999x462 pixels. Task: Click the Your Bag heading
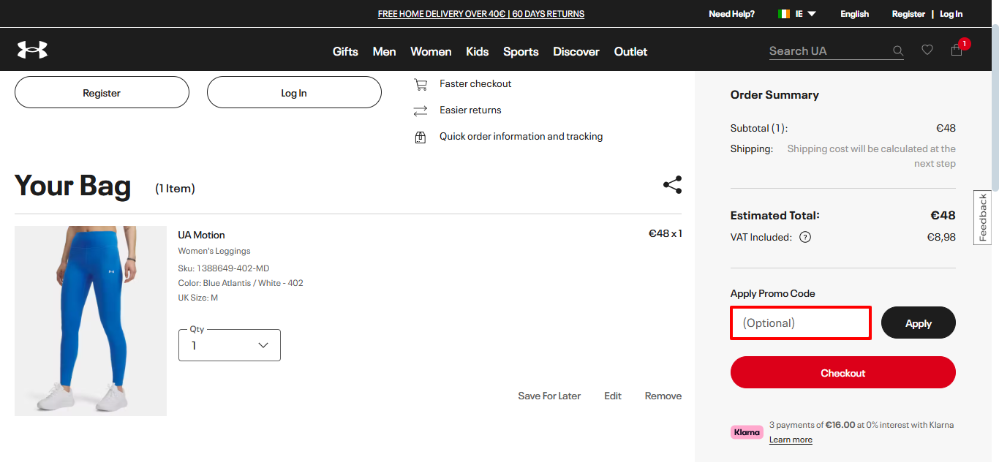tap(73, 186)
